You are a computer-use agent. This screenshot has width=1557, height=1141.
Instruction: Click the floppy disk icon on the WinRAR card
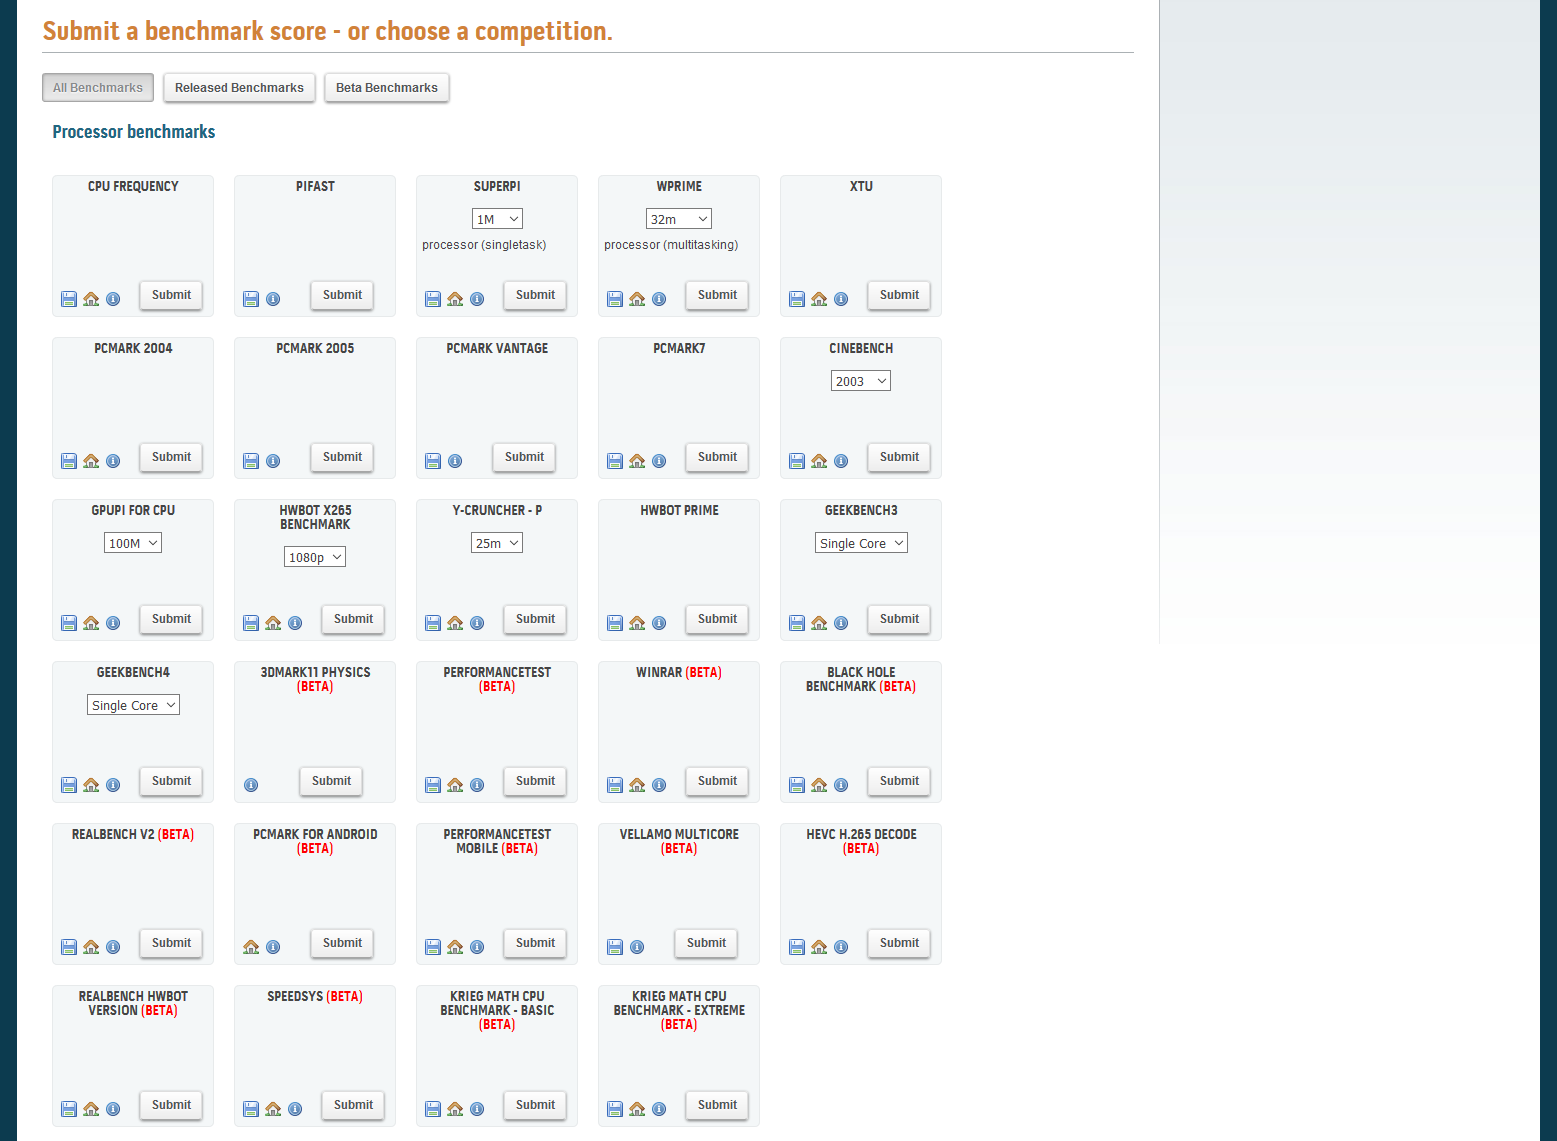tap(615, 785)
